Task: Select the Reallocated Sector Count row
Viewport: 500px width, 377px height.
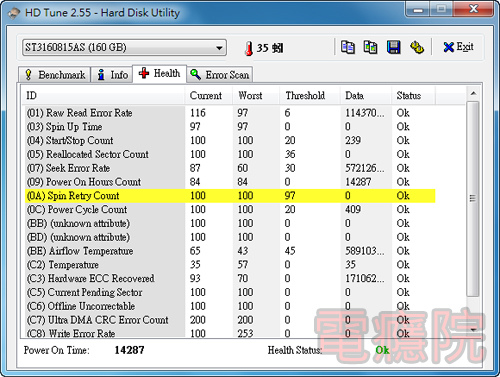Action: pyautogui.click(x=230, y=154)
